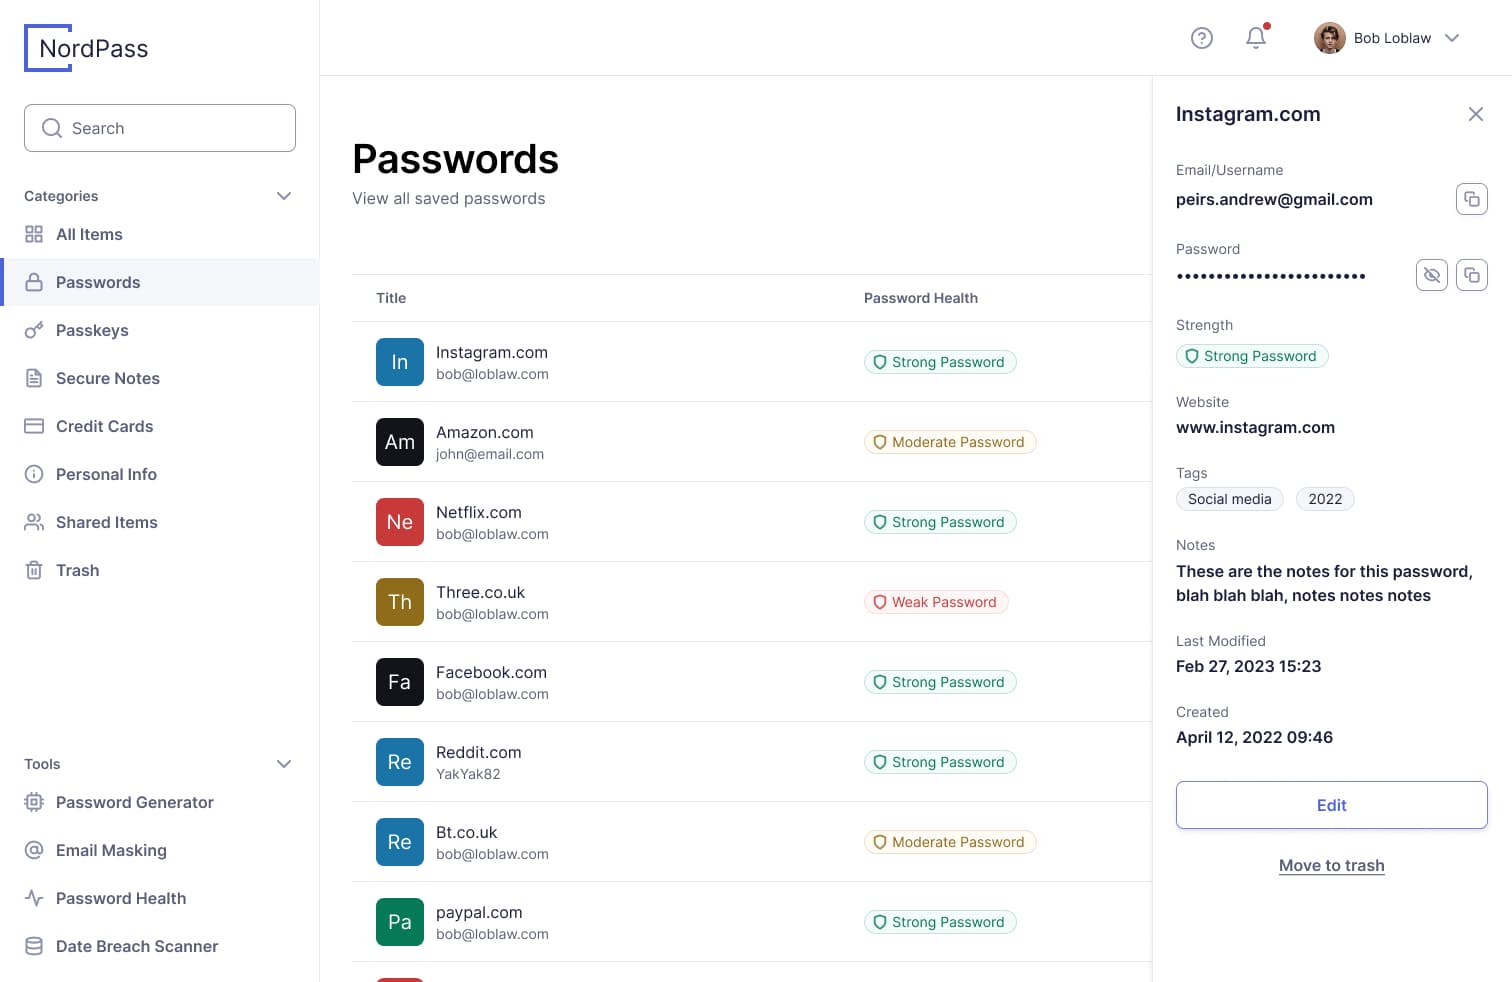The image size is (1512, 982).
Task: Click the Trash bin icon
Action: pyautogui.click(x=34, y=570)
